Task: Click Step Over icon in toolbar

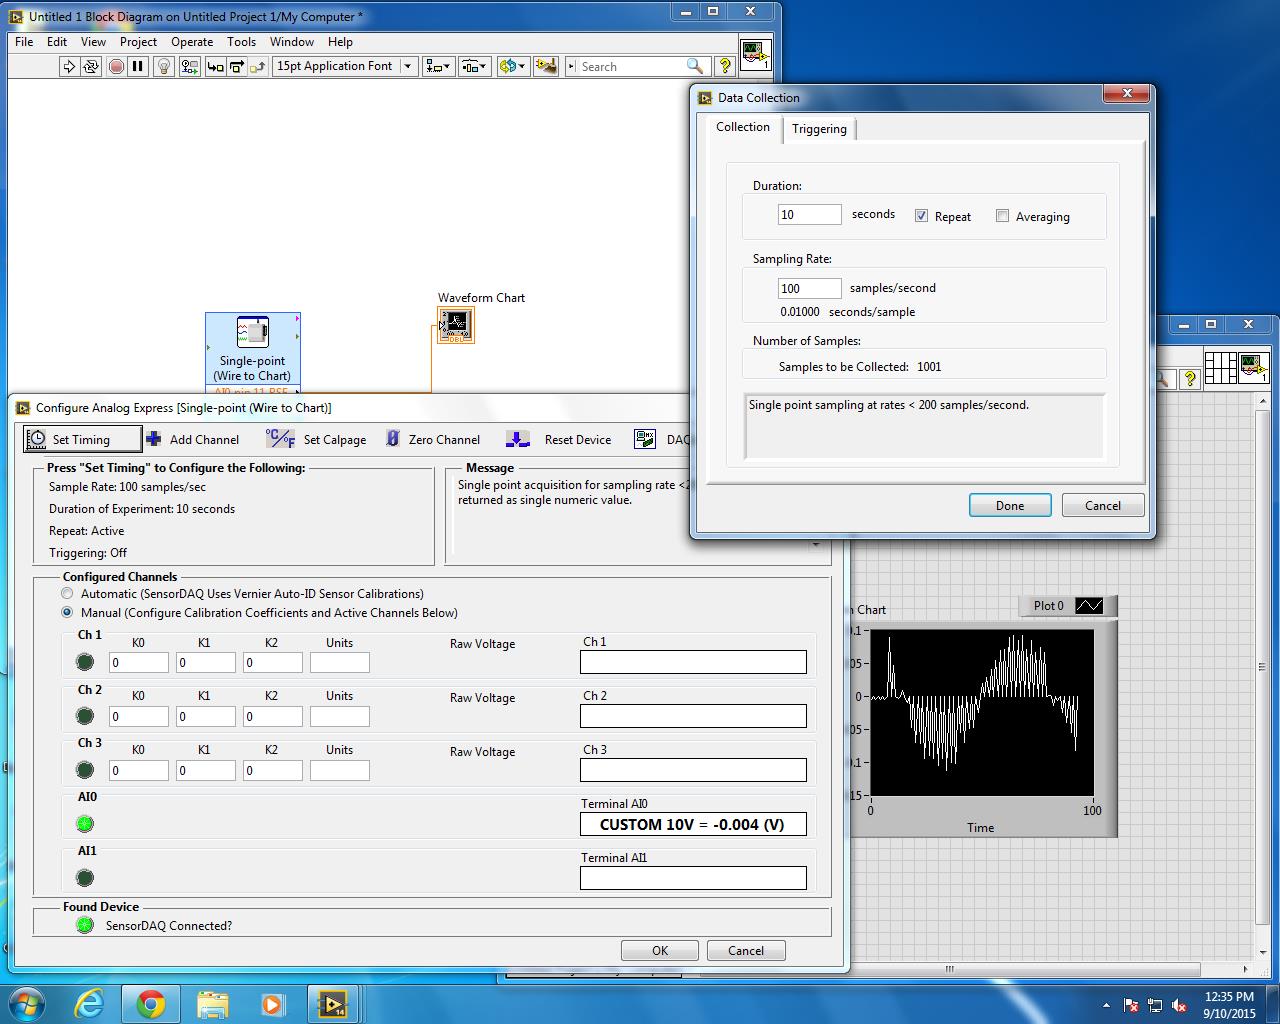Action: coord(237,67)
